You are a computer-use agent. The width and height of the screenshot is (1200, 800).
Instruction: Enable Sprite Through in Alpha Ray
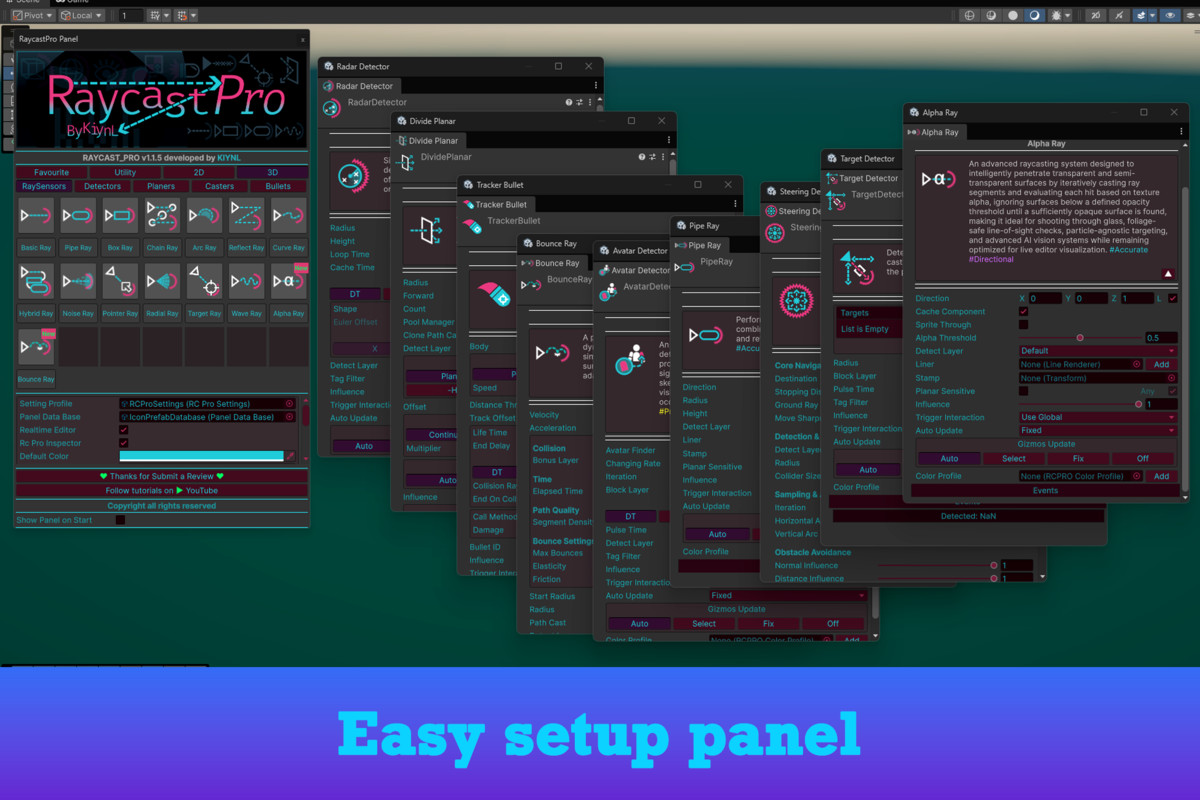pos(1023,324)
